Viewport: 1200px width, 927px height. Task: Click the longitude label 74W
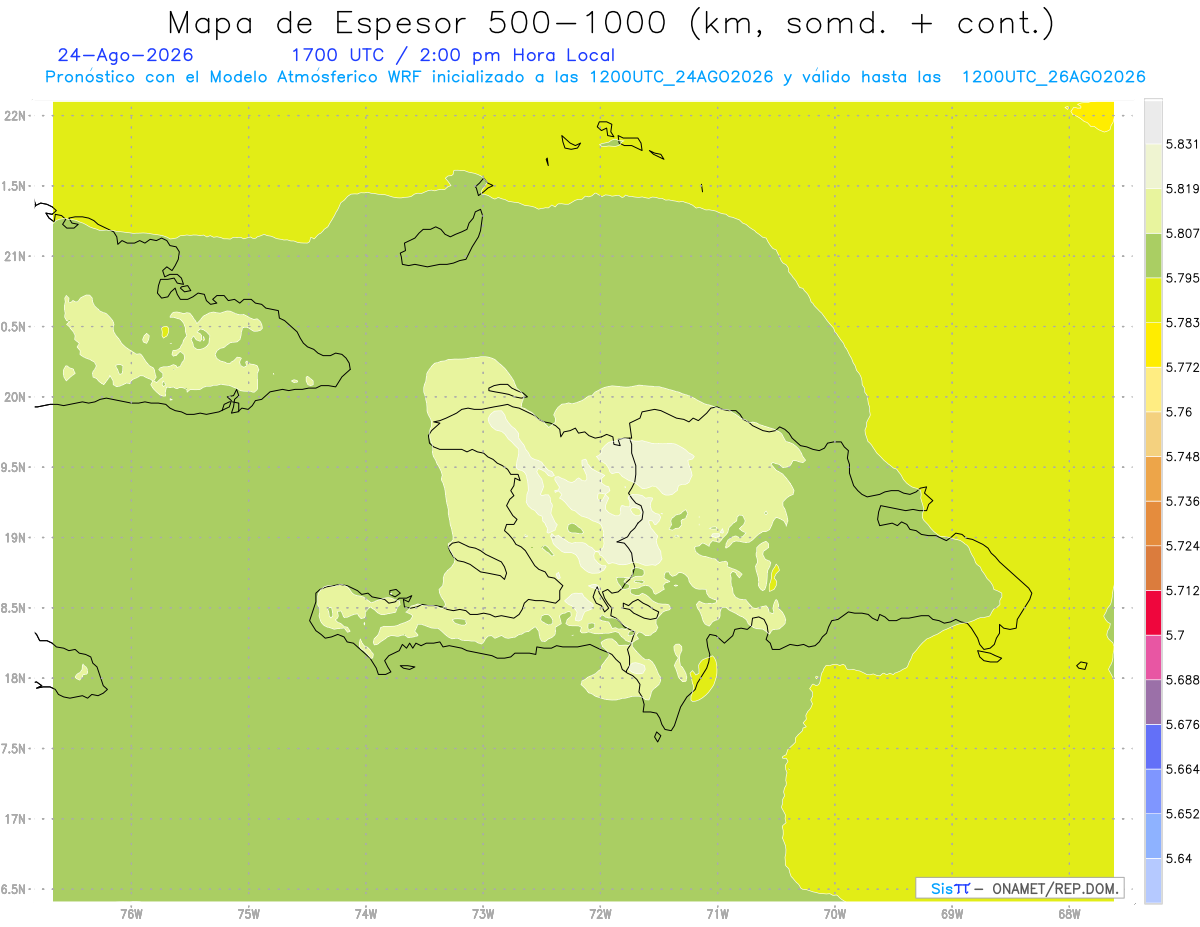[366, 914]
